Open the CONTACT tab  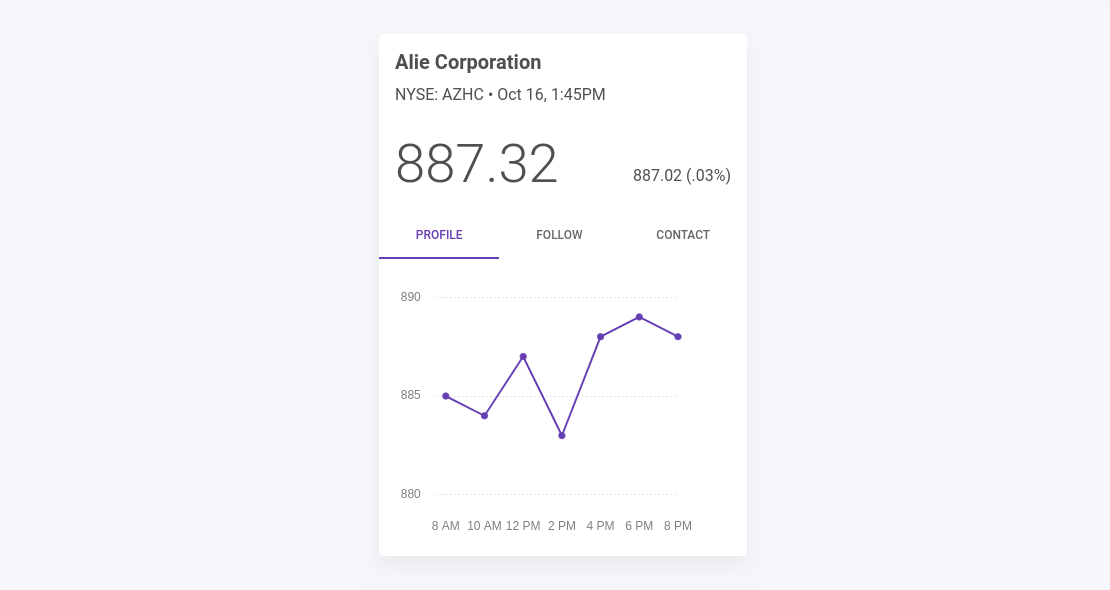683,235
